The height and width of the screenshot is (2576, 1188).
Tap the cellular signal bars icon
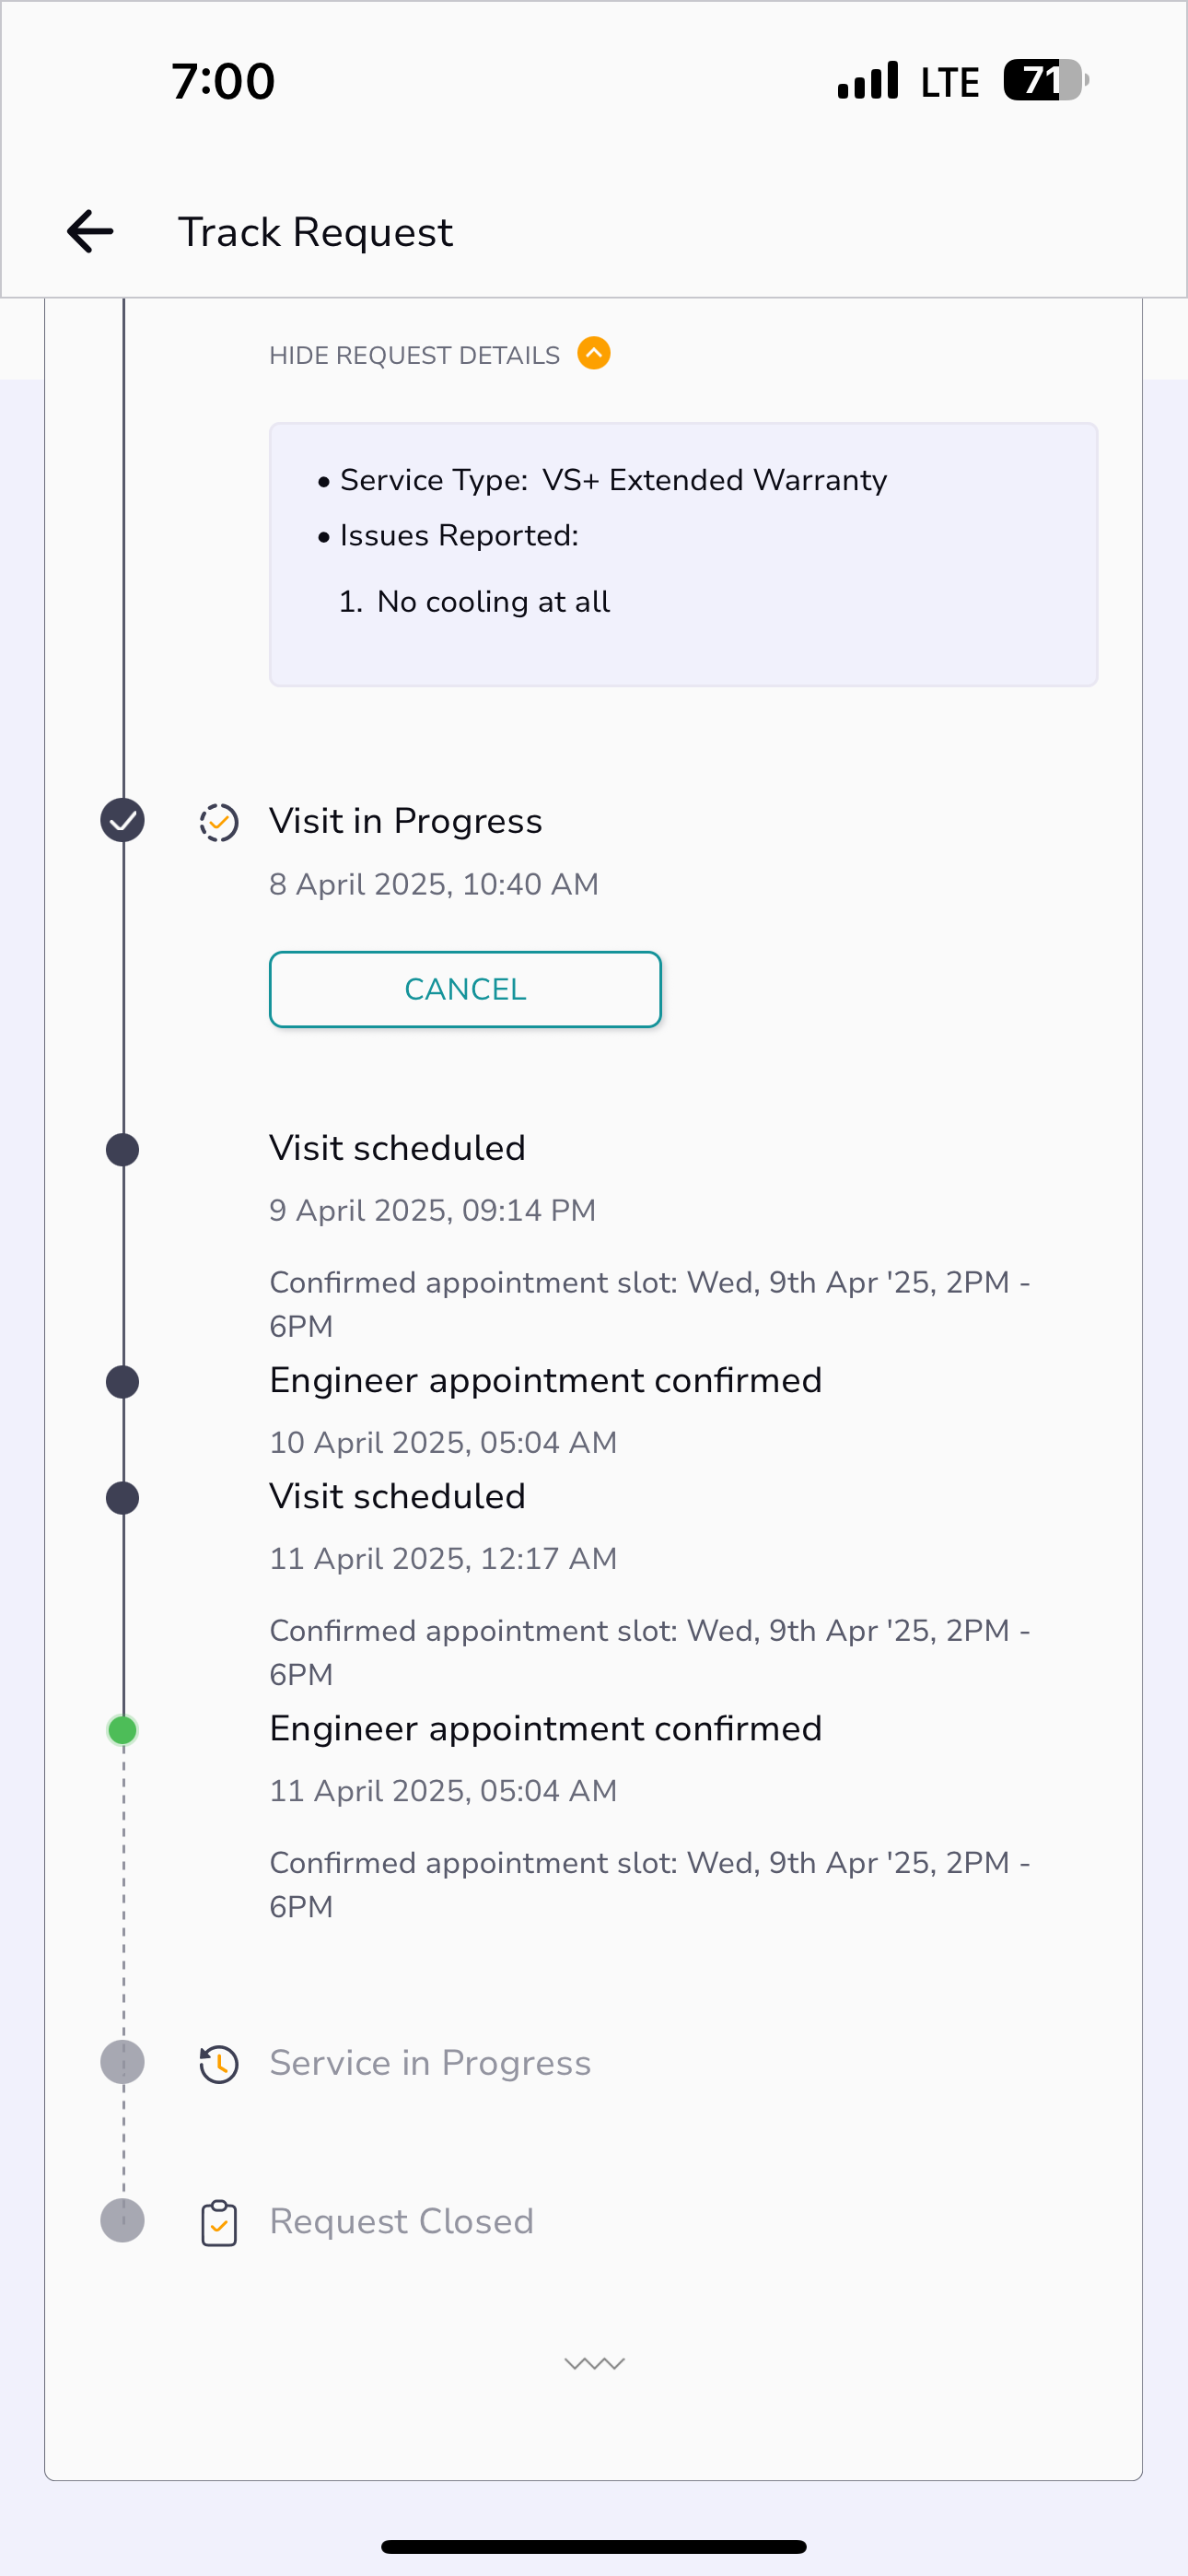pos(868,81)
